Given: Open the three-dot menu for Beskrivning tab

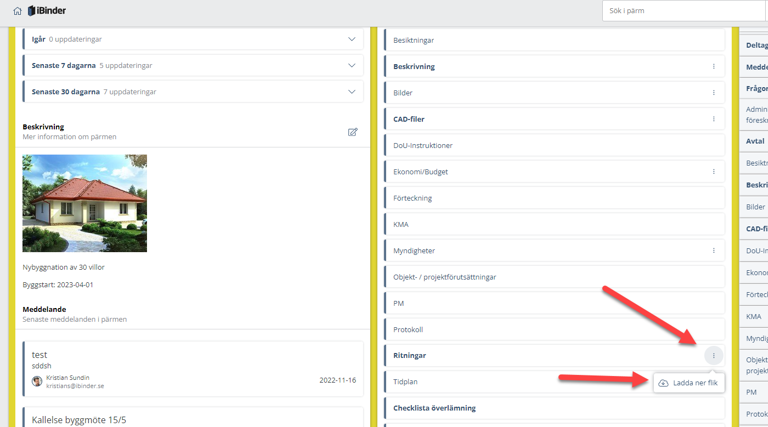Looking at the screenshot, I should 714,67.
